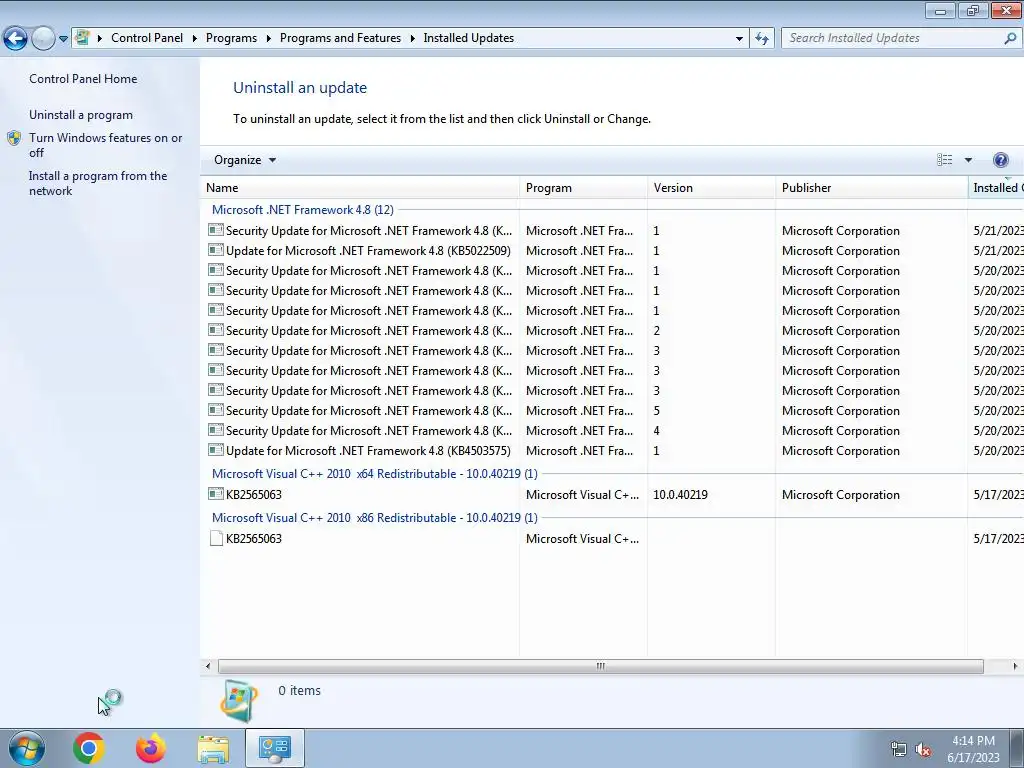
Task: Open Install a program from the network
Action: tap(98, 184)
